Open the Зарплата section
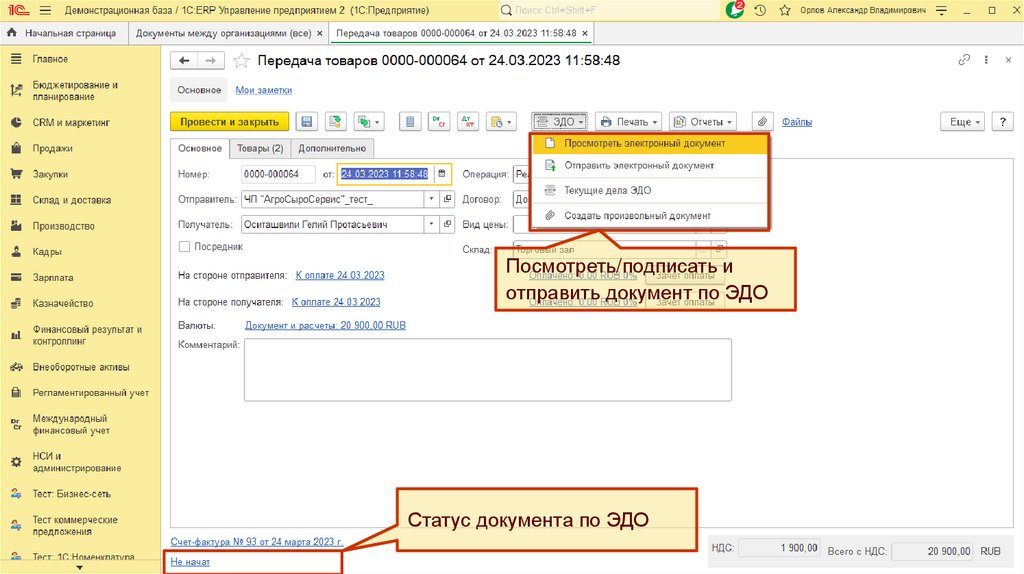 click(52, 278)
